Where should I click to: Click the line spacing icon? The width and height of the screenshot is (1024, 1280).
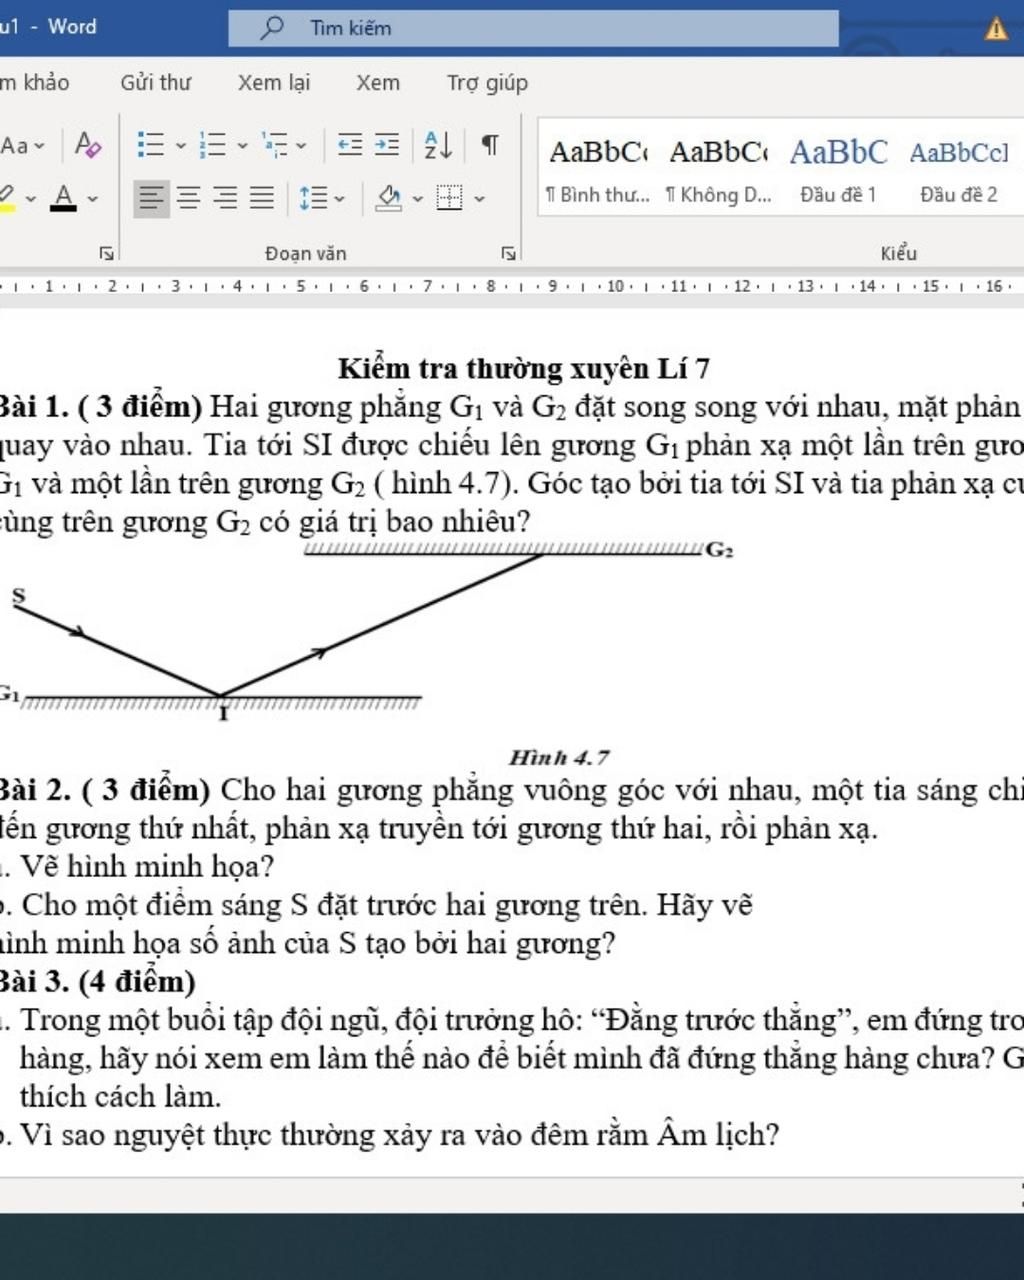click(x=312, y=198)
